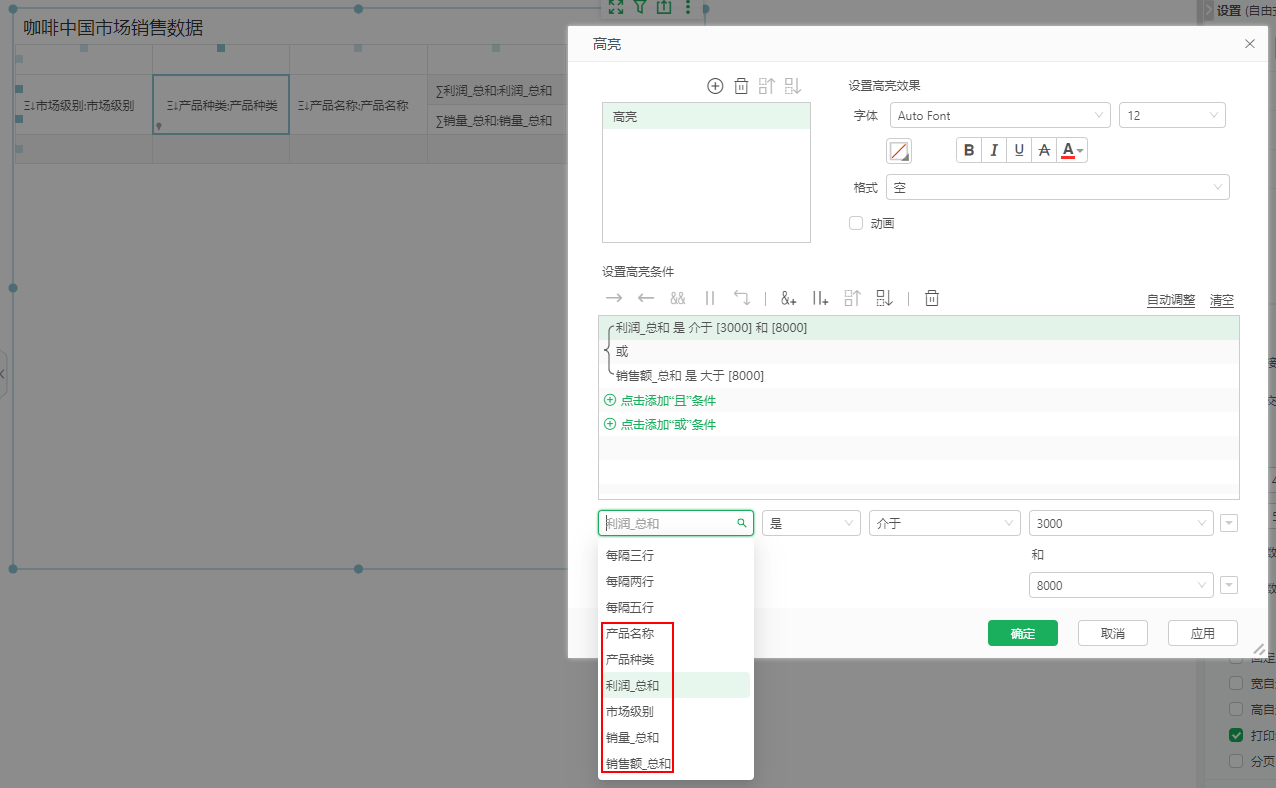1276x788 pixels.
Task: Toggle bold font for highlight
Action: pos(968,150)
